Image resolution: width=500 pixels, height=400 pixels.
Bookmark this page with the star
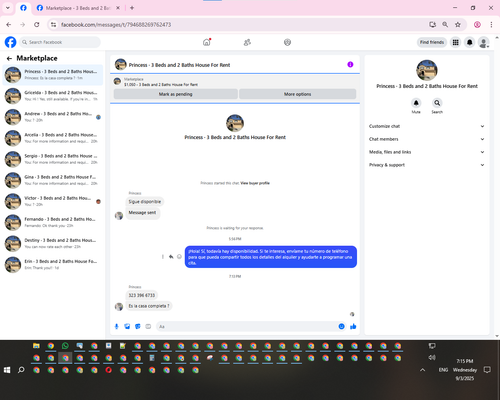click(458, 24)
